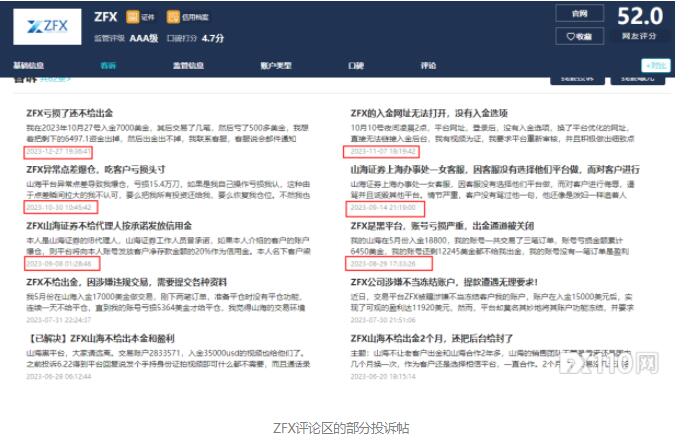The width and height of the screenshot is (689, 446).
Task: Click timestamp 2023-07-30 21:51:06
Action: click(383, 320)
